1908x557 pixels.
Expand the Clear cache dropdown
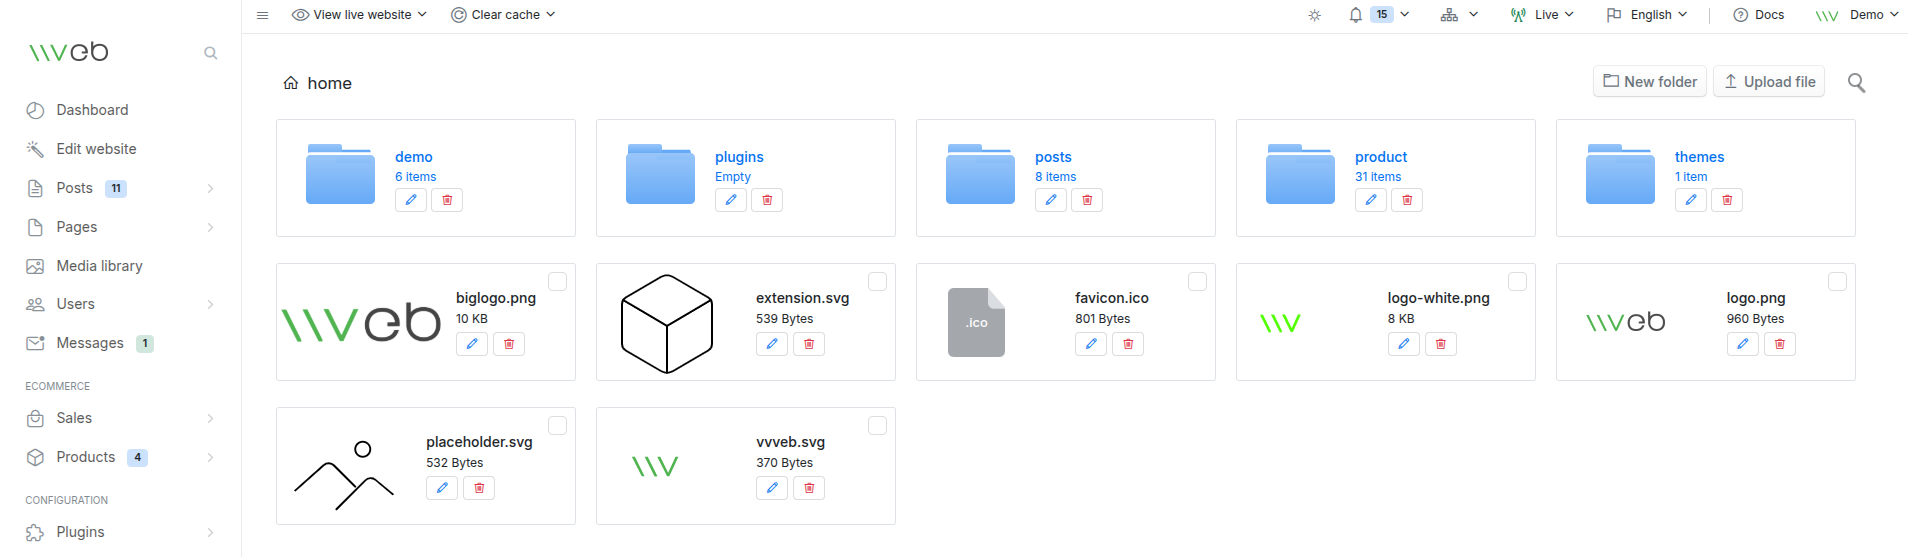click(503, 15)
